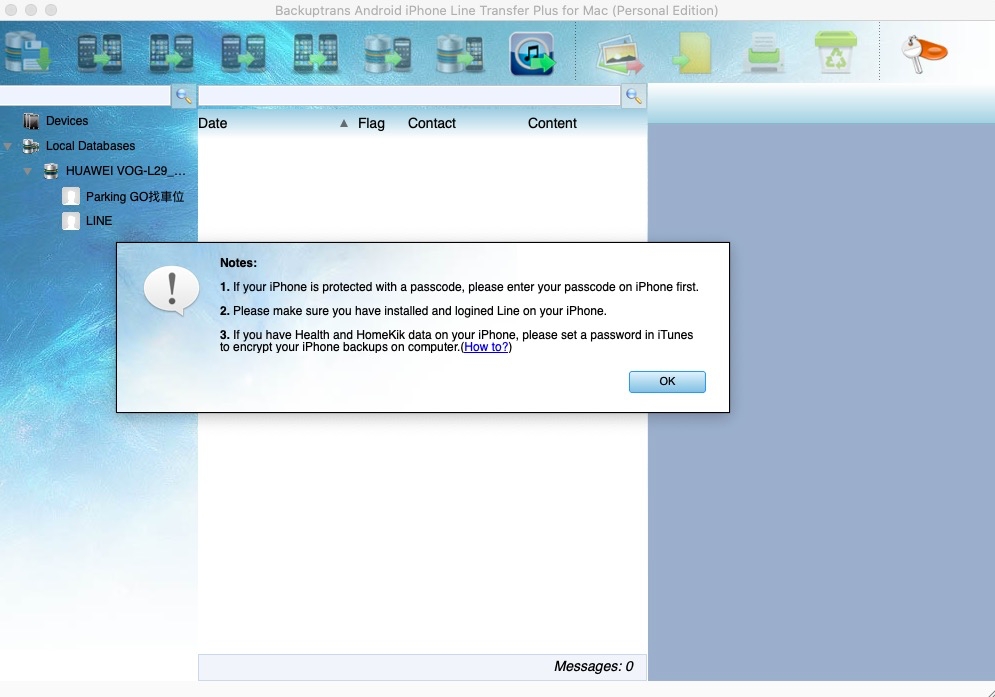
Task: Click the contact icon beside Parking GO
Action: point(71,196)
